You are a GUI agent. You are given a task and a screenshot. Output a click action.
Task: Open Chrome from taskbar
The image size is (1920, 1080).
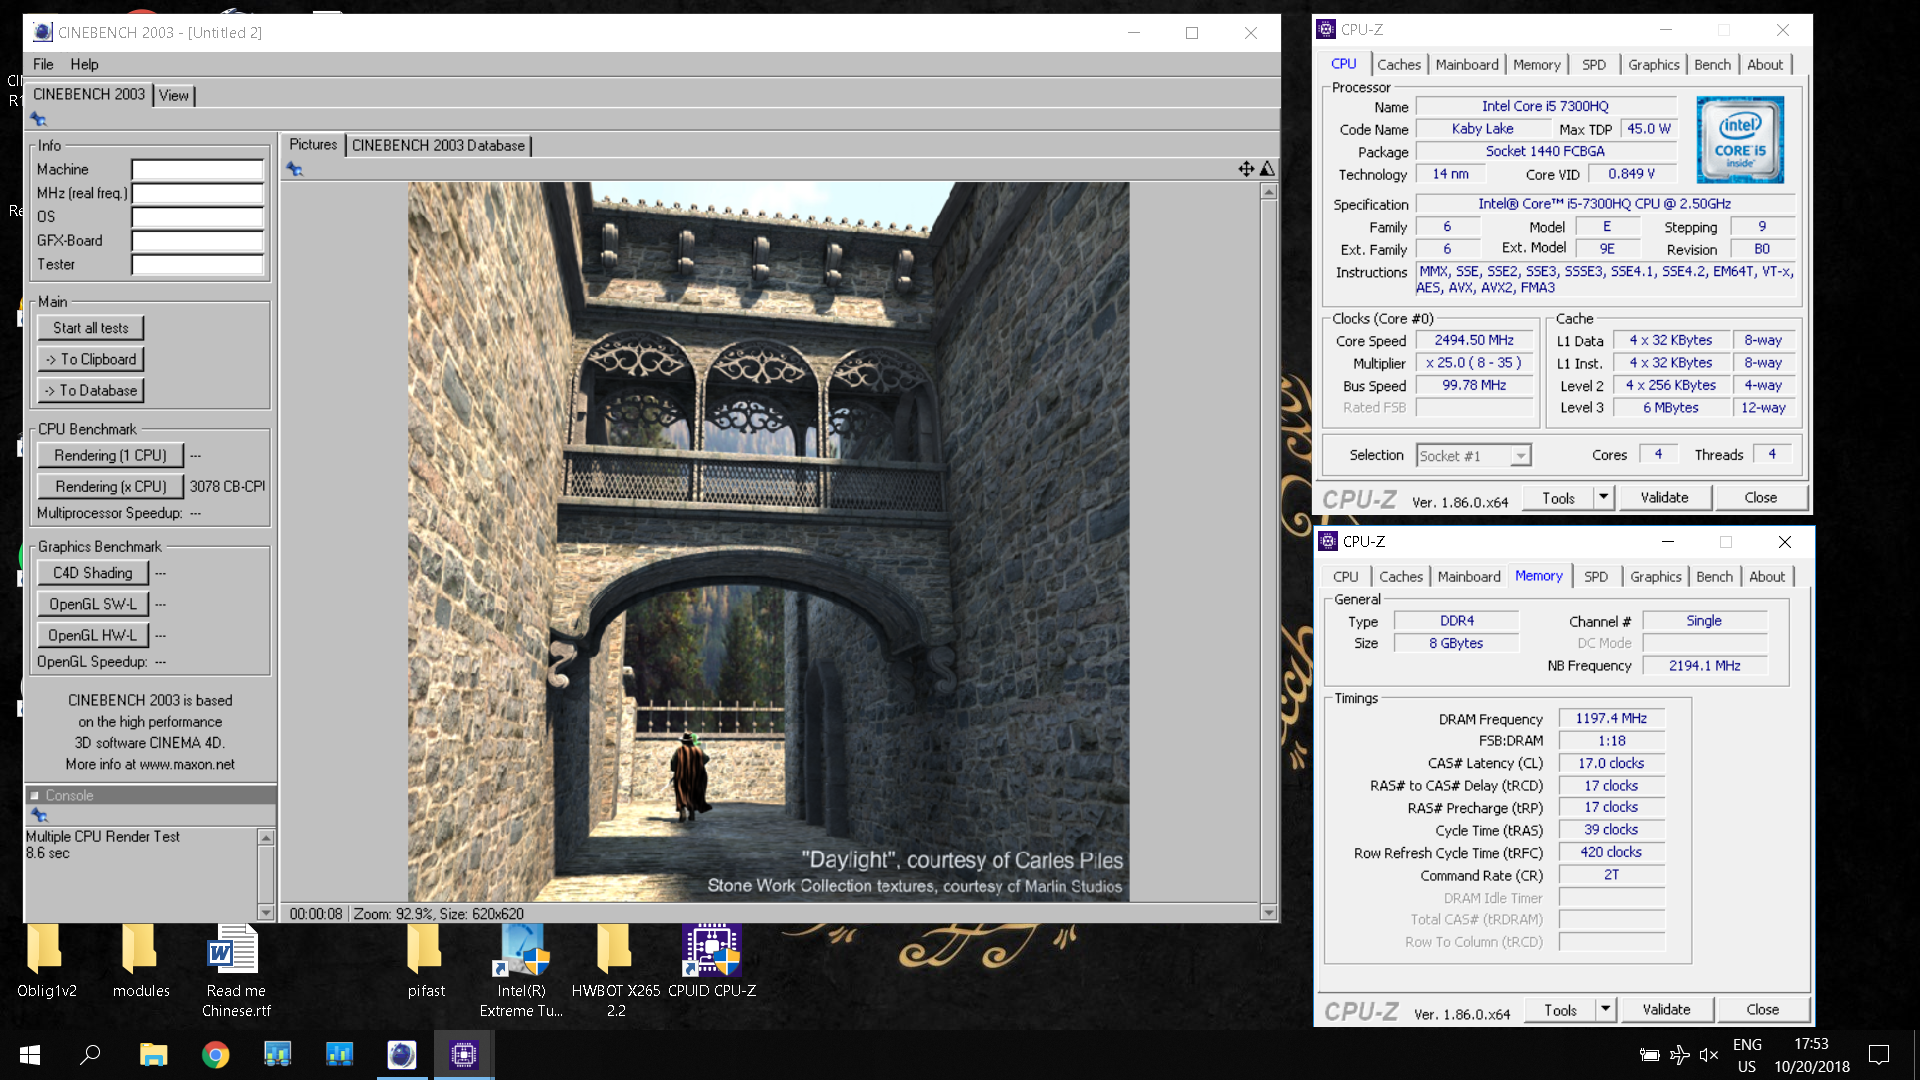coord(215,1055)
